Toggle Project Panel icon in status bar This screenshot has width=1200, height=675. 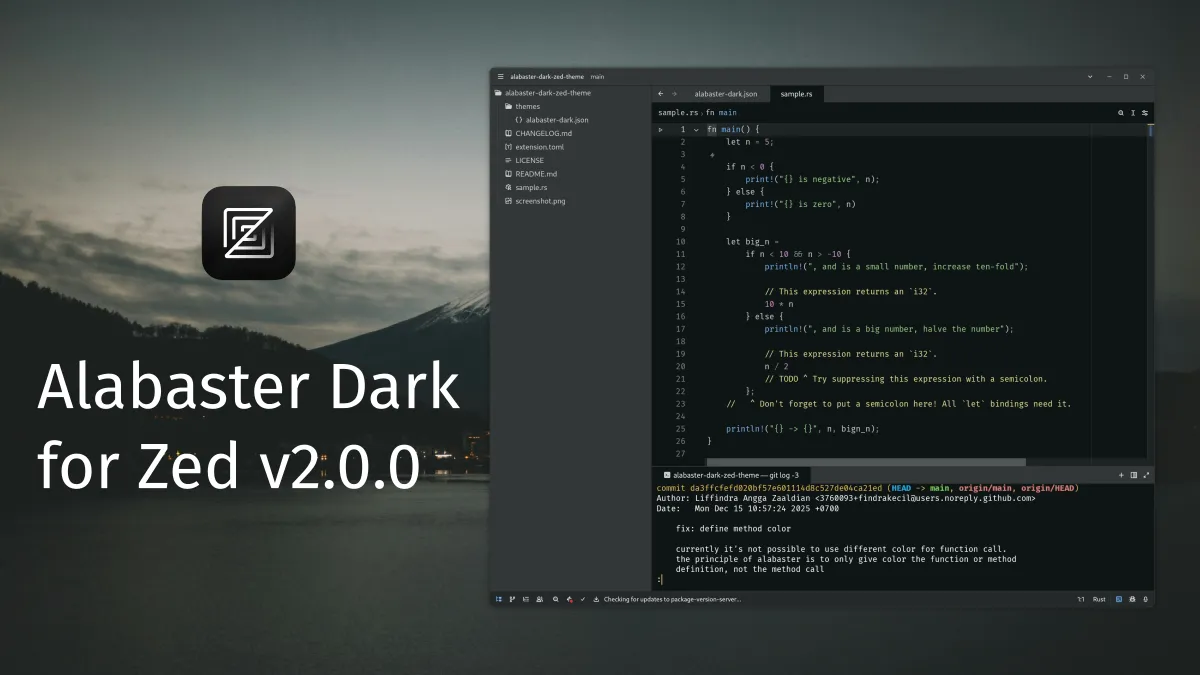[x=499, y=599]
